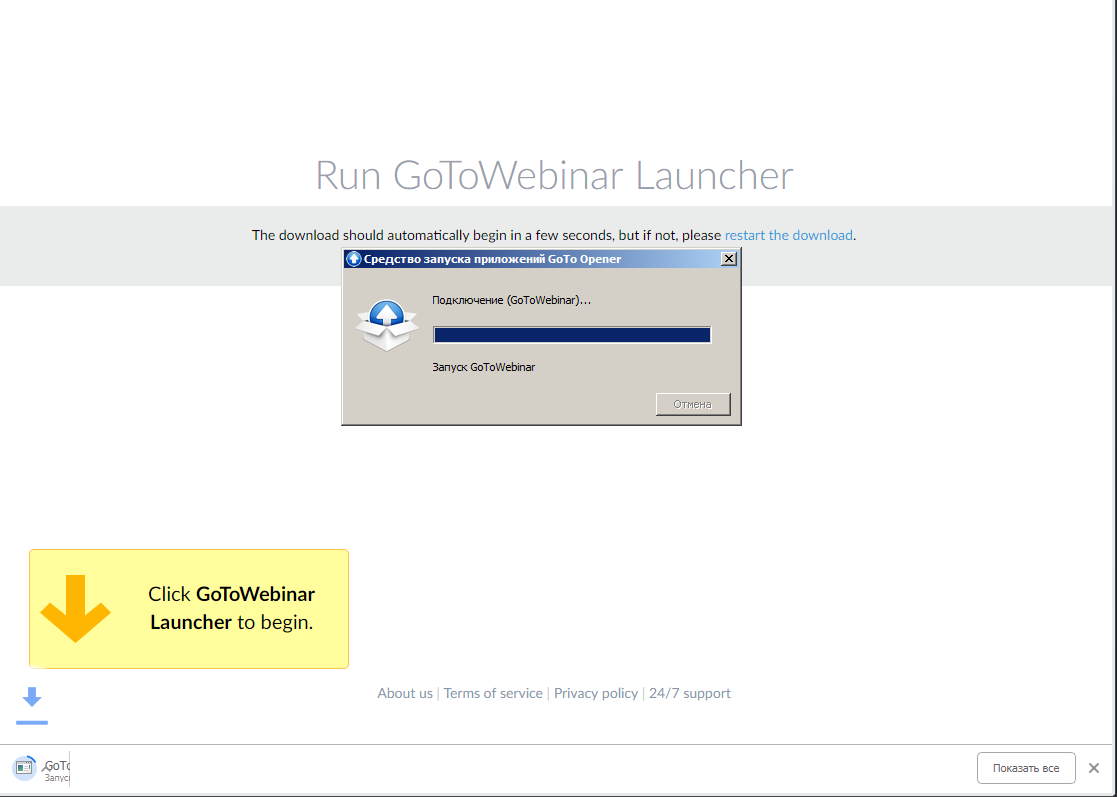1117x797 pixels.
Task: Cancel the launch with Отмена button
Action: 693,405
